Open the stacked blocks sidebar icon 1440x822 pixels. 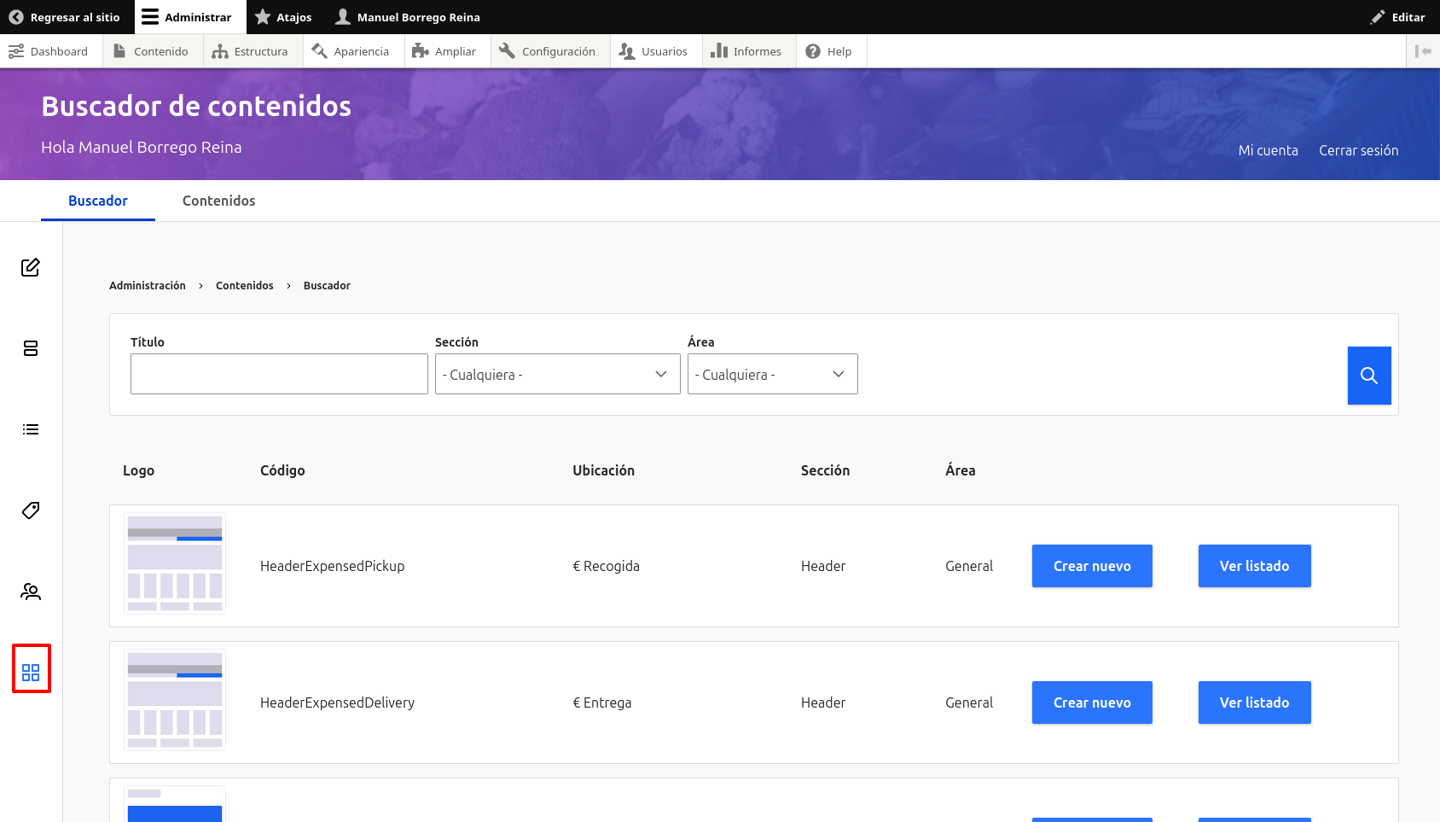pos(31,348)
